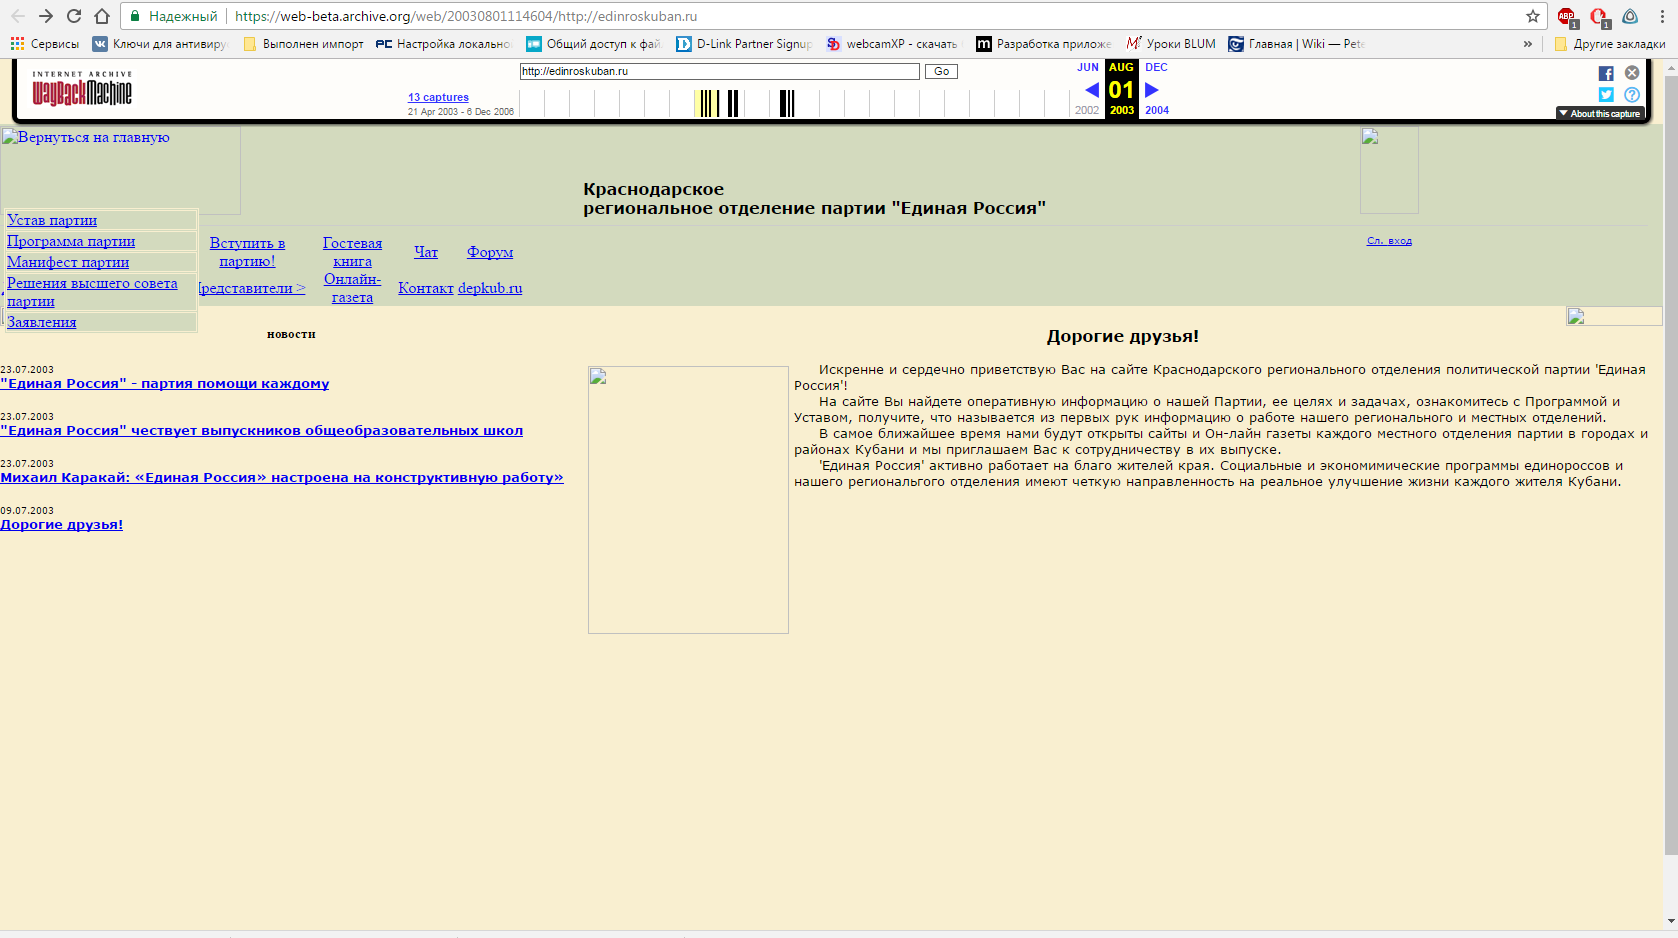Screen dimensions: 1678x938
Task: Expand About this capture
Action: pos(1600,114)
